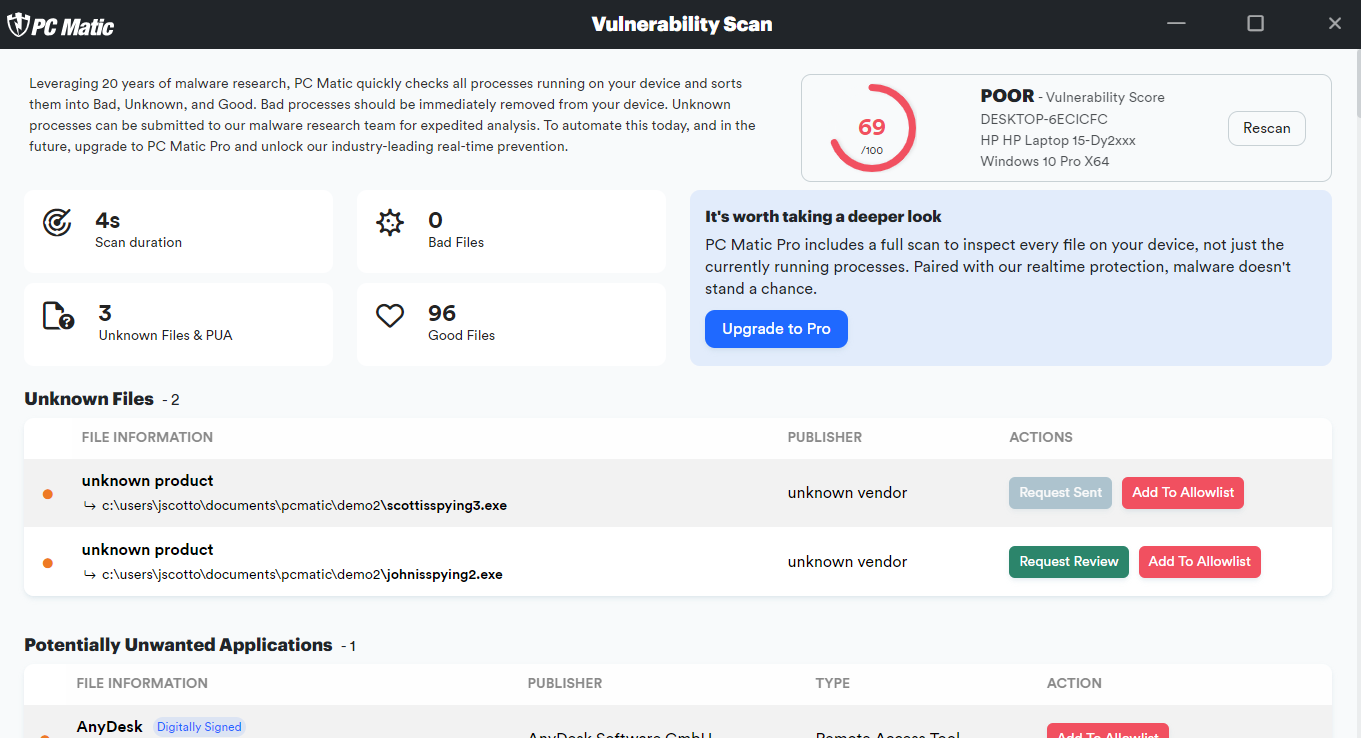Click the 69/100 vulnerability score gauge

[x=872, y=128]
